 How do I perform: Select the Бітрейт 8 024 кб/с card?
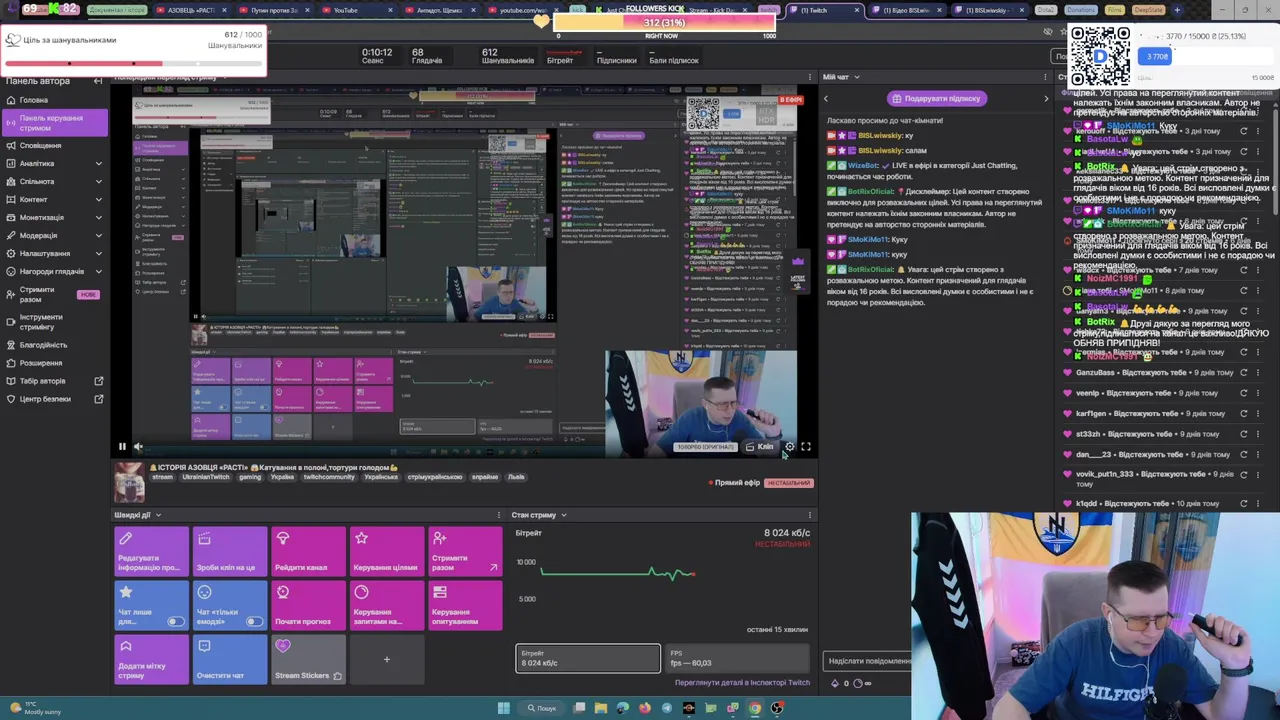coord(588,658)
